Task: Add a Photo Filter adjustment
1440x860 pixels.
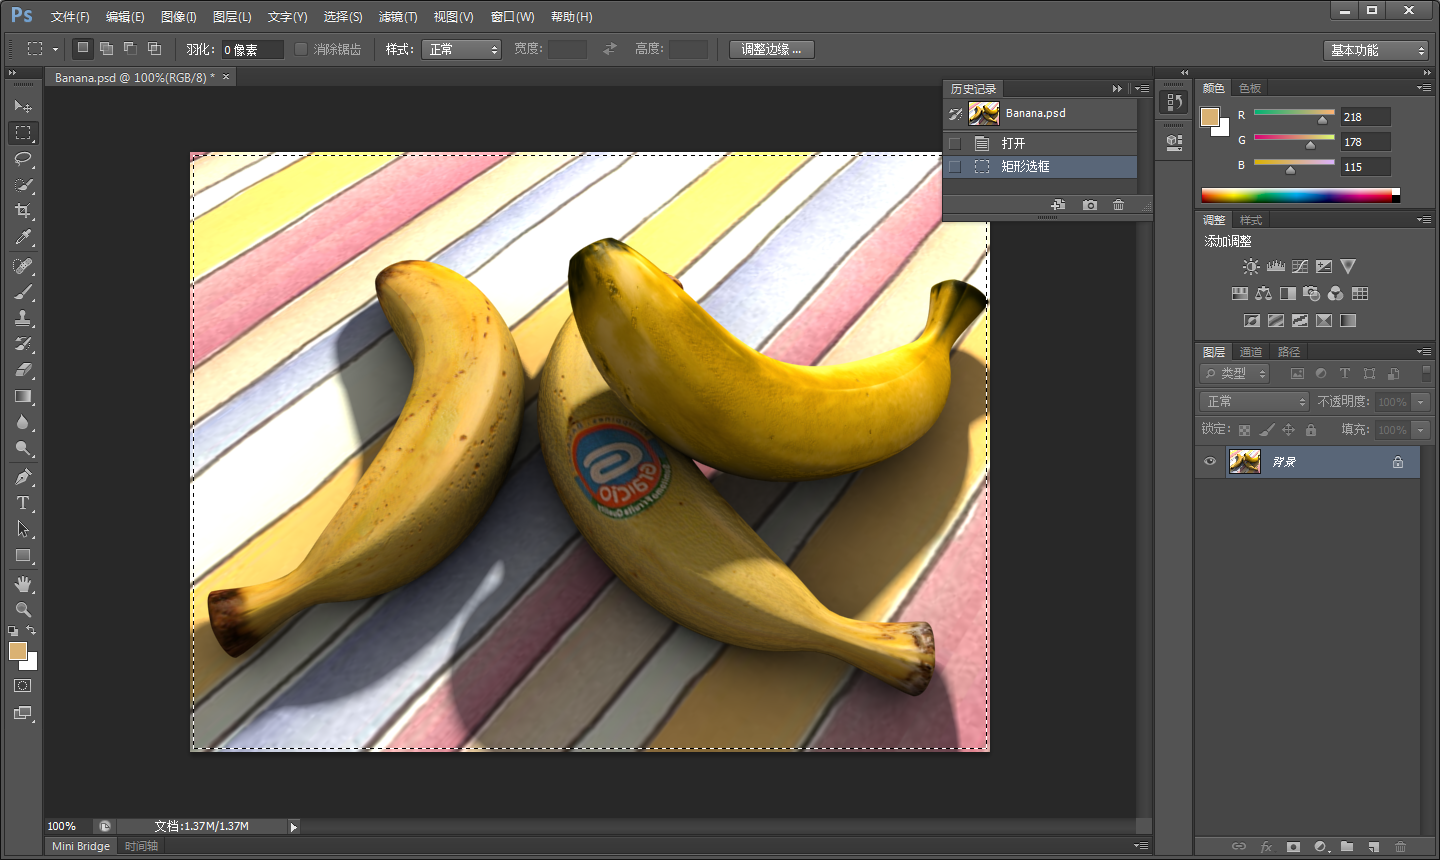Action: point(1311,294)
